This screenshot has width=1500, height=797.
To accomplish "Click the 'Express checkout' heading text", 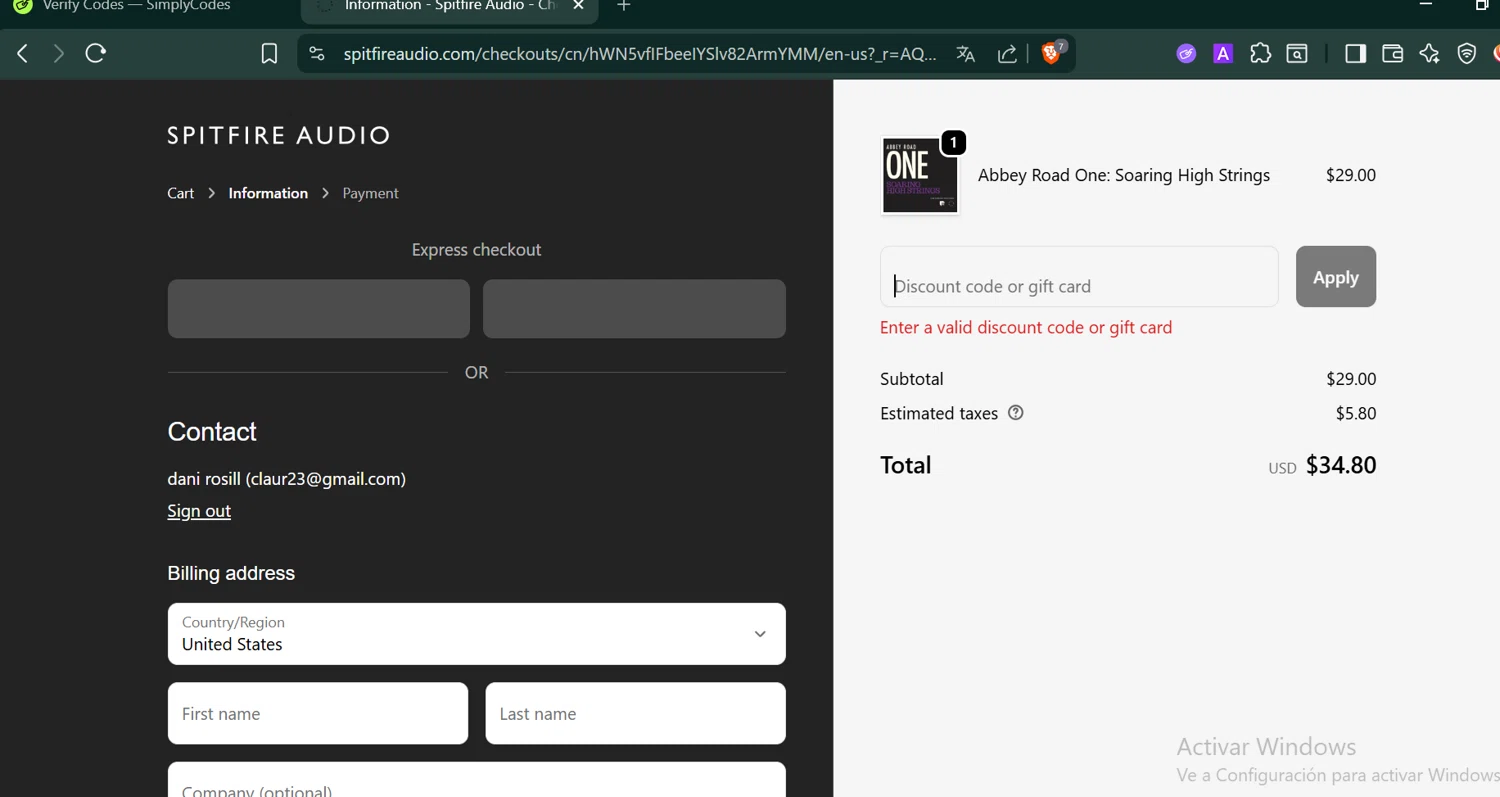I will point(476,250).
